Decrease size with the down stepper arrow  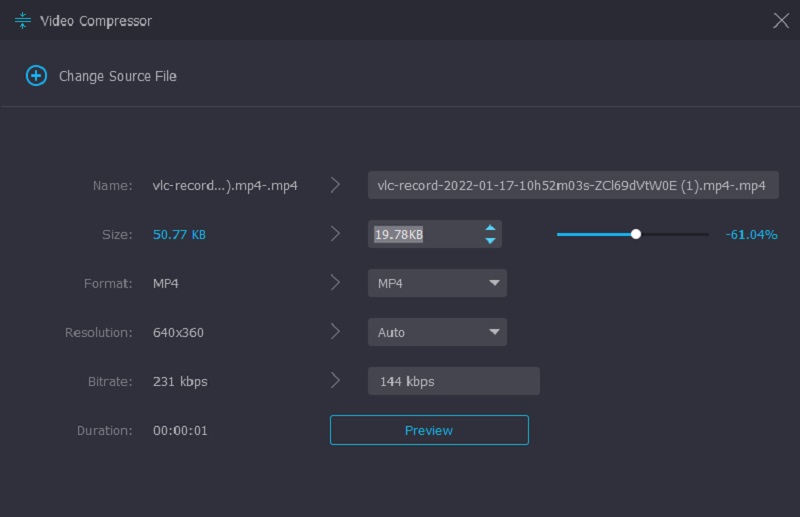tap(490, 241)
